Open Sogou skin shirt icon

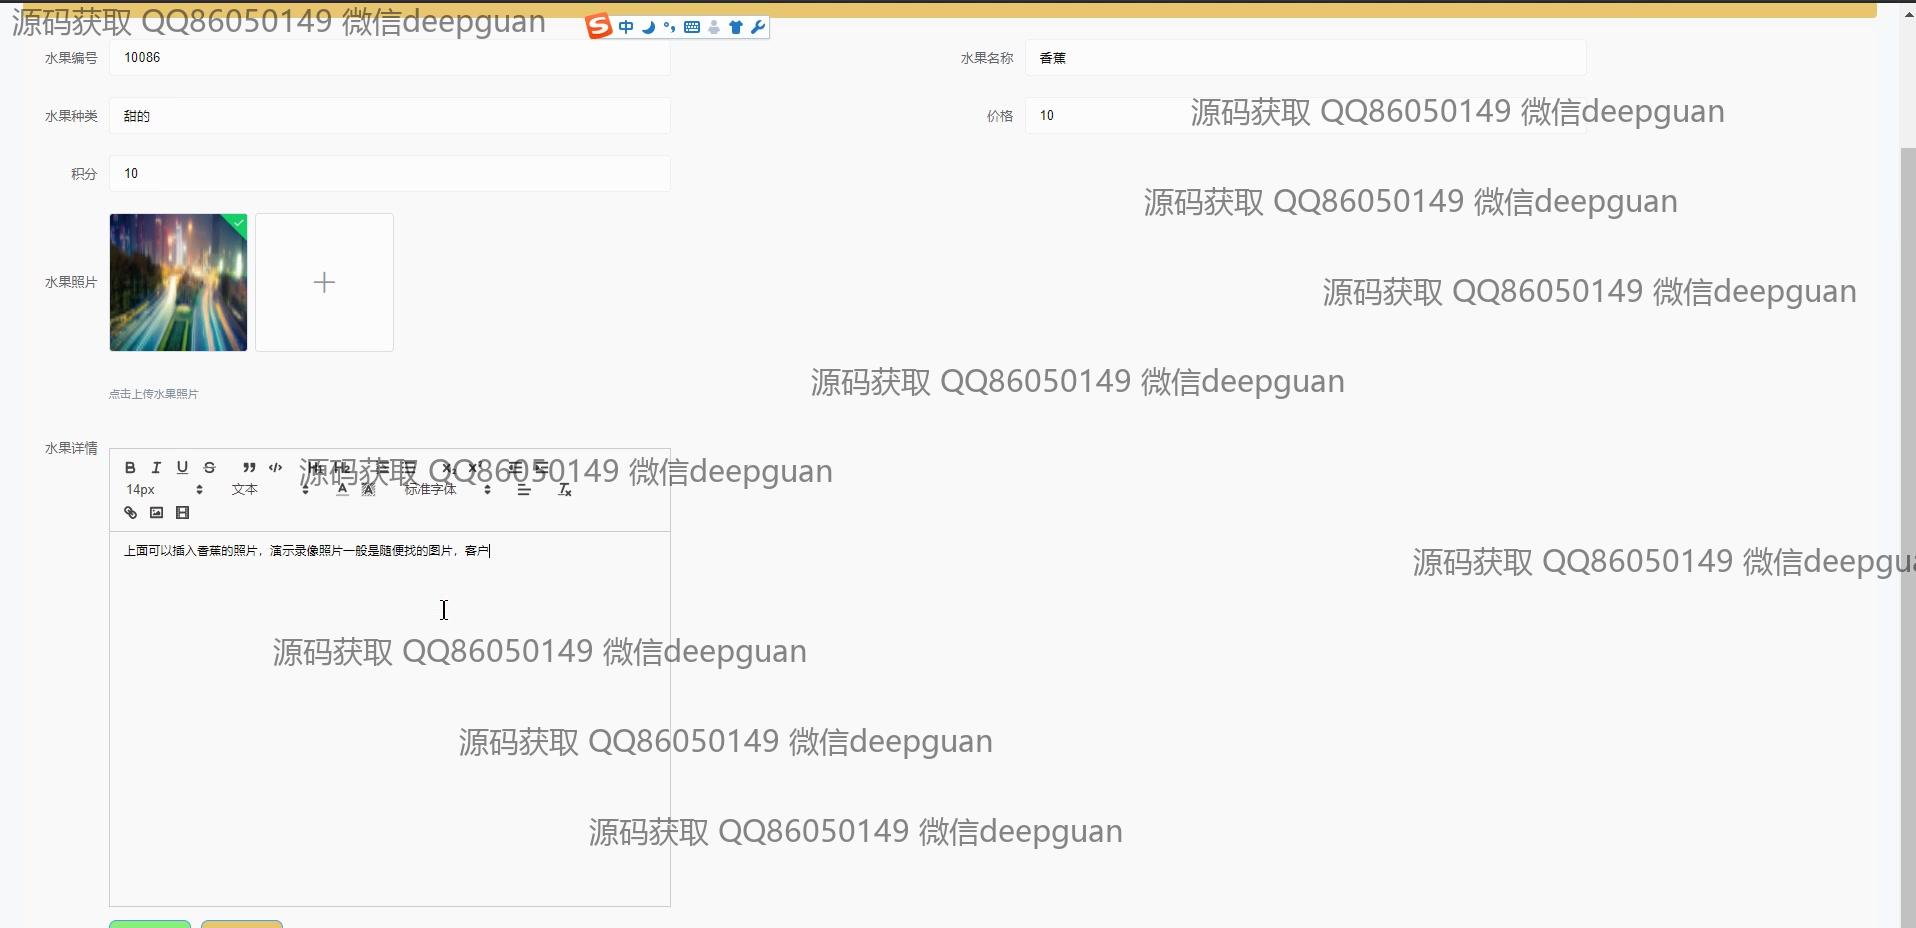coord(736,27)
